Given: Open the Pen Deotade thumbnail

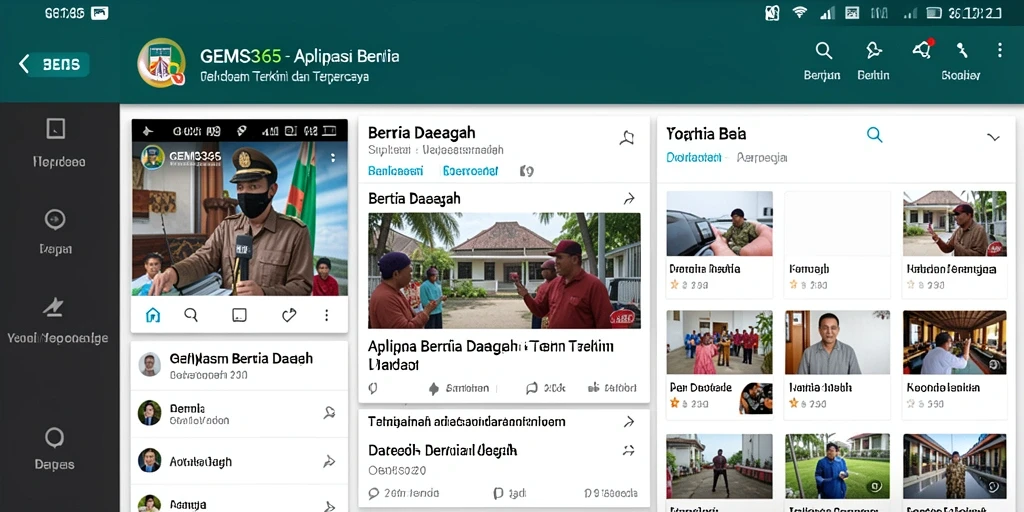Looking at the screenshot, I should click(720, 342).
